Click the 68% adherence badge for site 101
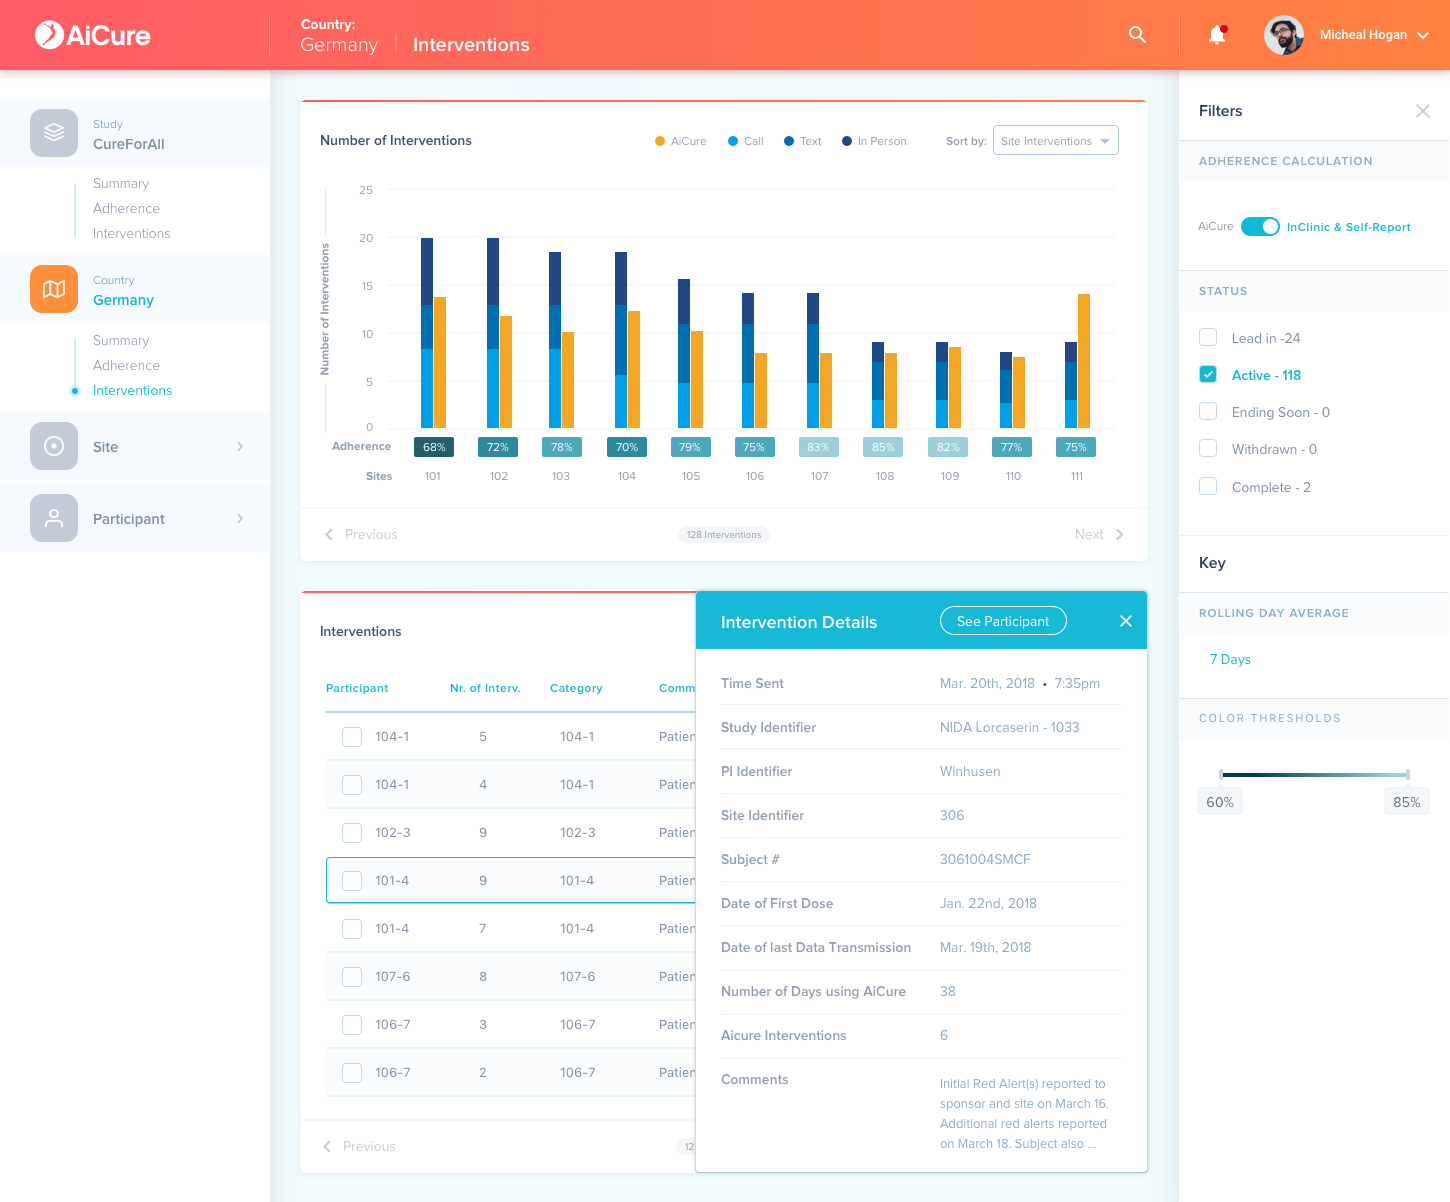The height and width of the screenshot is (1202, 1450). point(434,447)
